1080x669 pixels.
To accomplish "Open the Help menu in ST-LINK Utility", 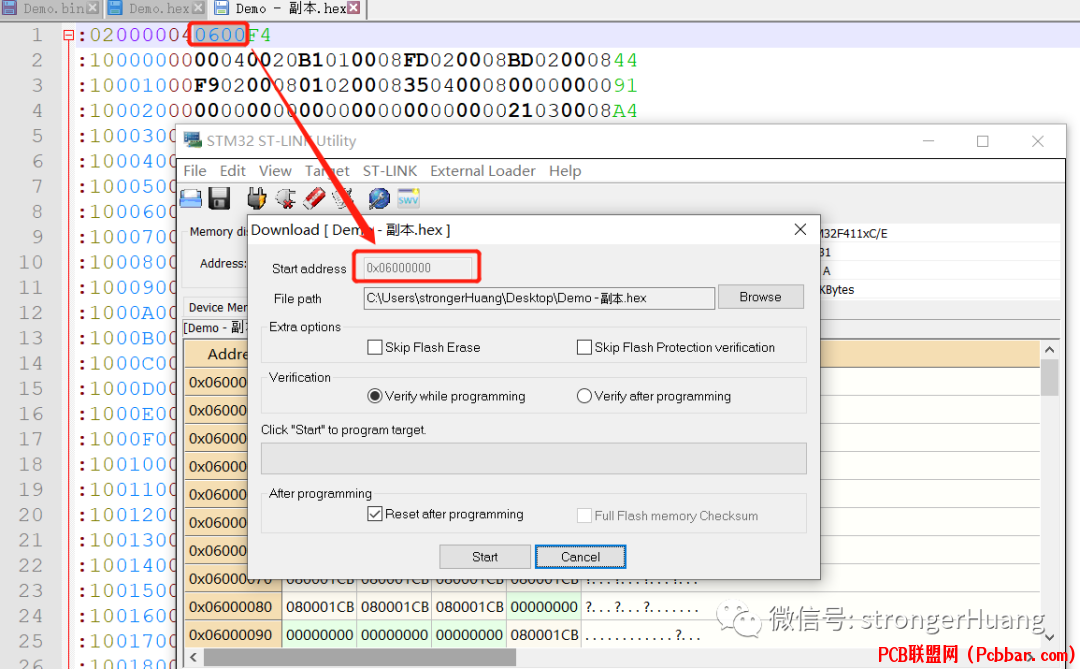I will coord(565,171).
